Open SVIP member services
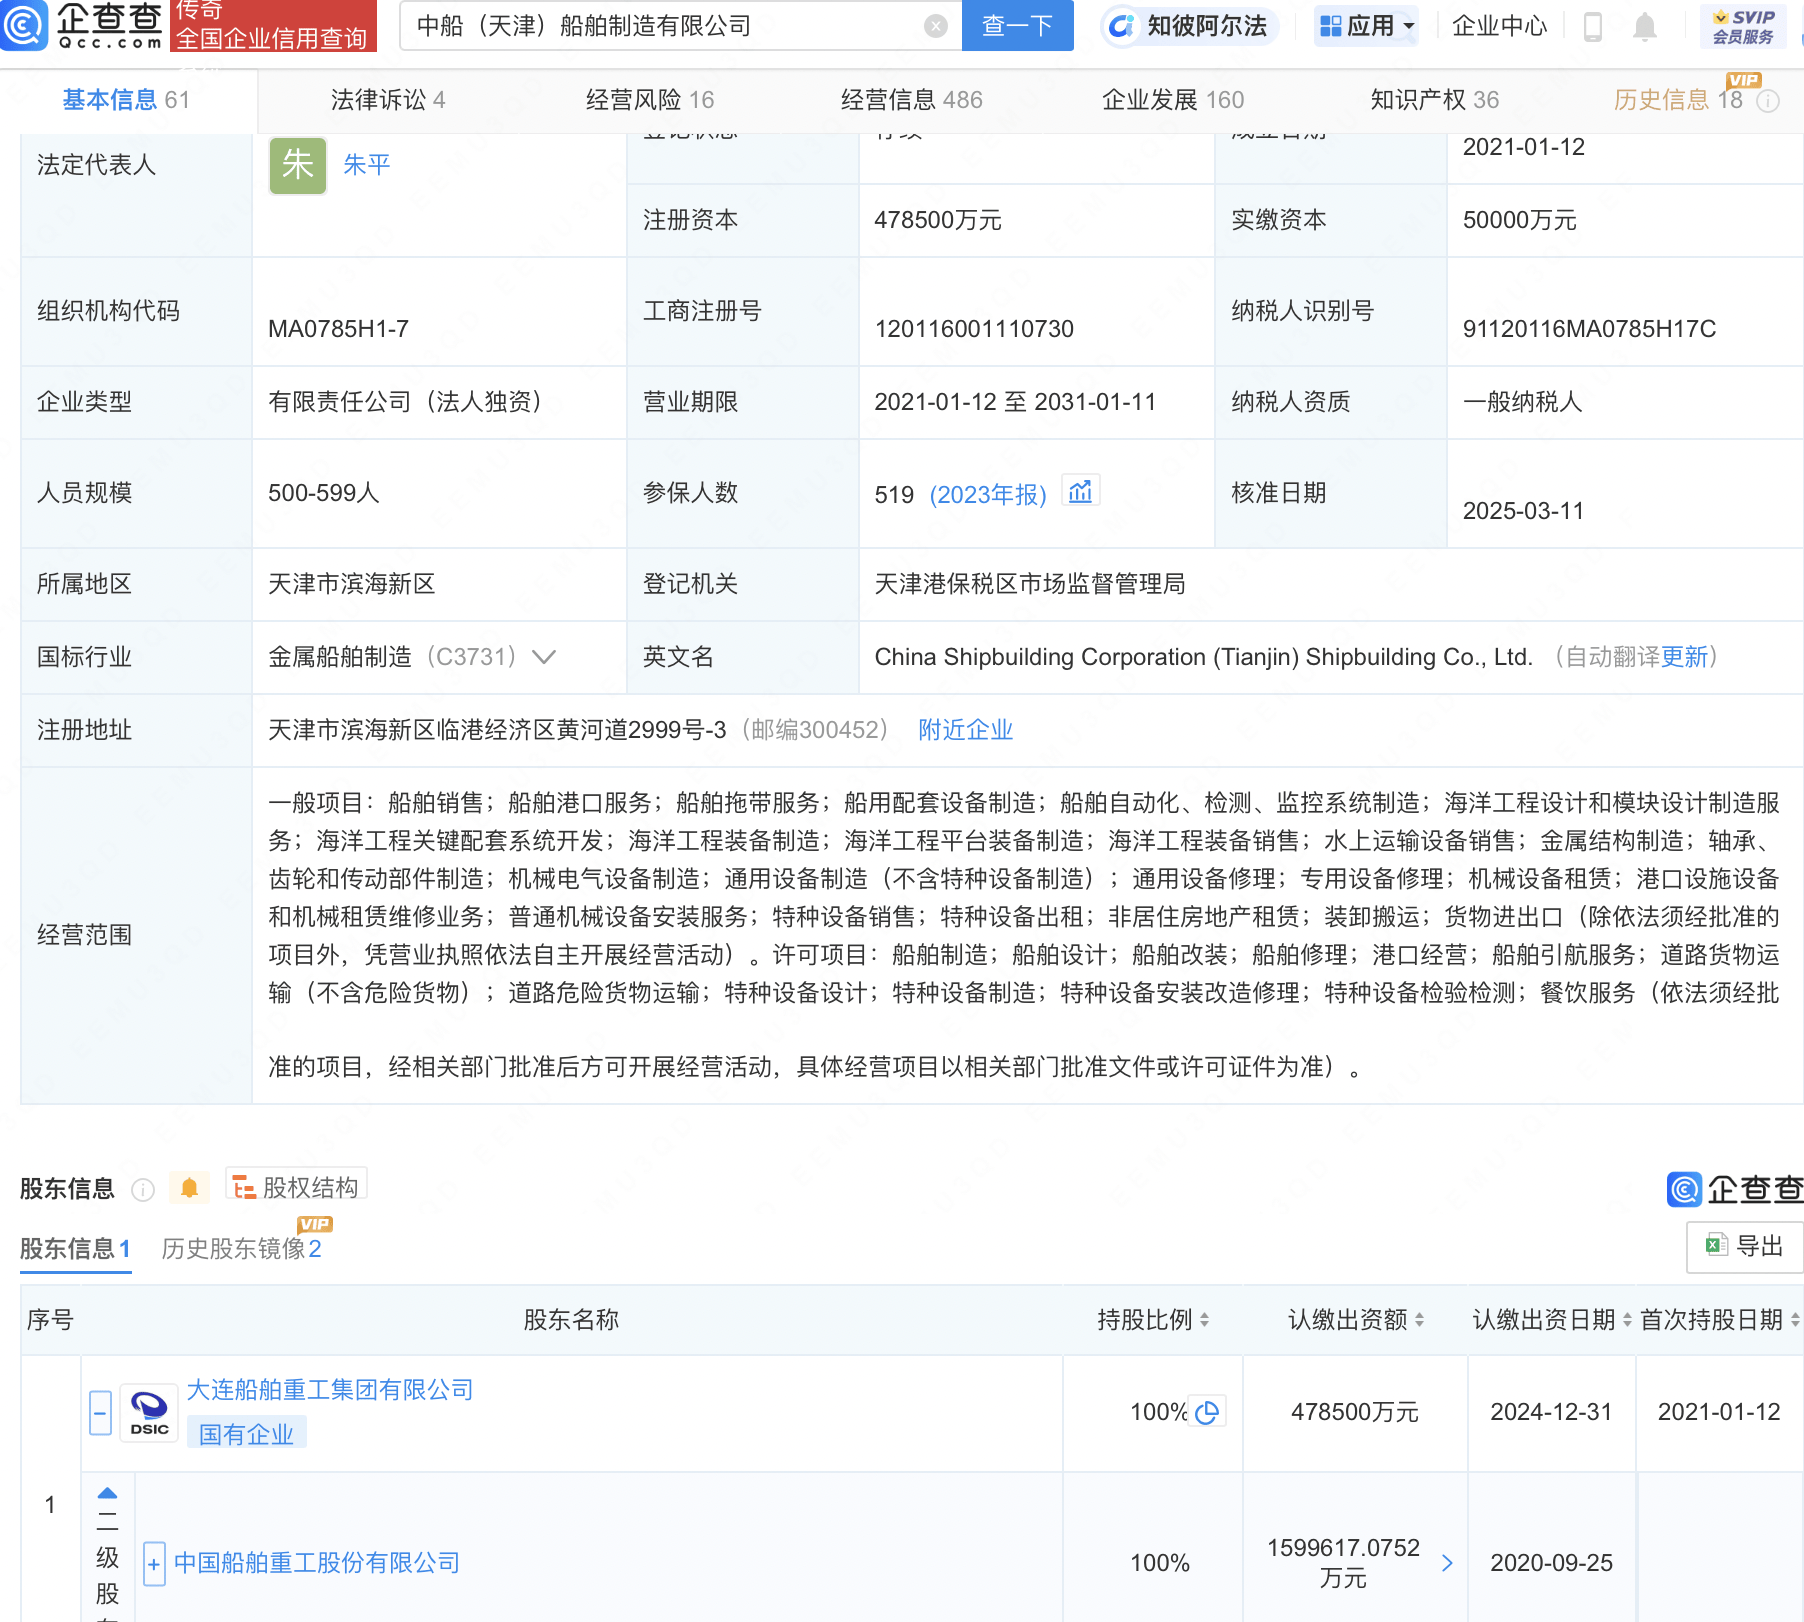Image resolution: width=1804 pixels, height=1622 pixels. tap(1743, 26)
